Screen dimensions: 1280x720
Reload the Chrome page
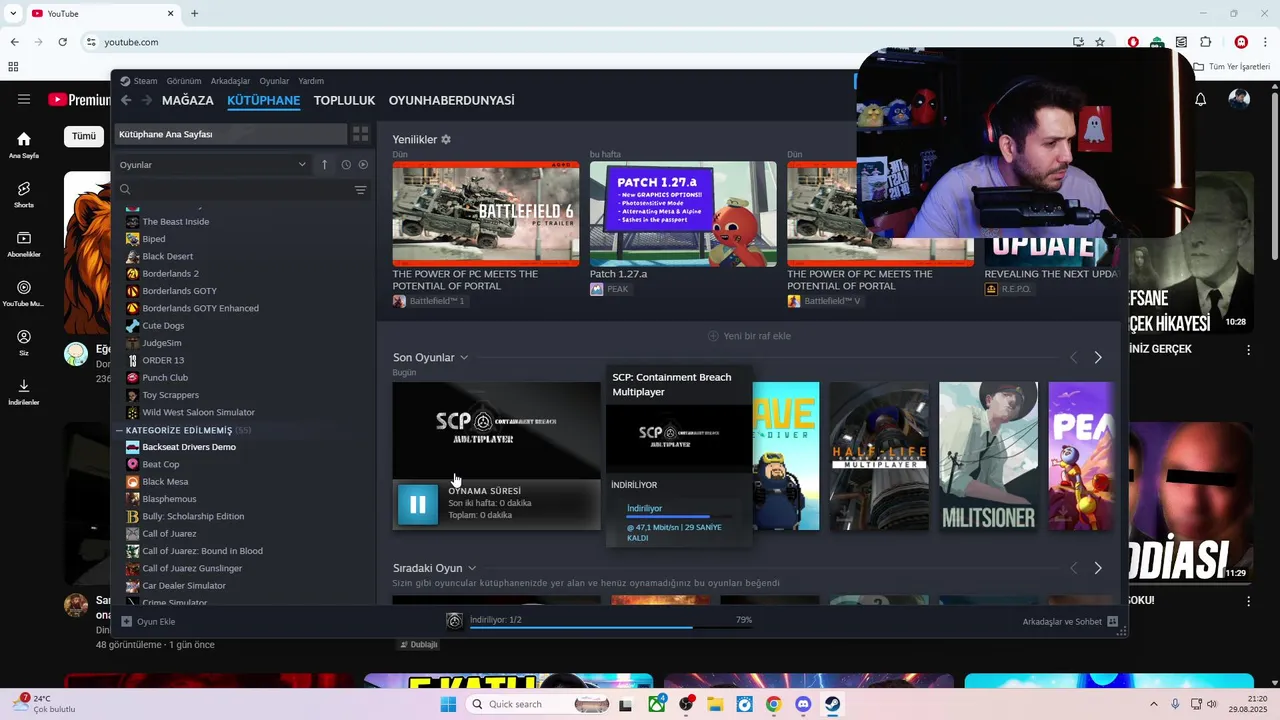coord(62,42)
